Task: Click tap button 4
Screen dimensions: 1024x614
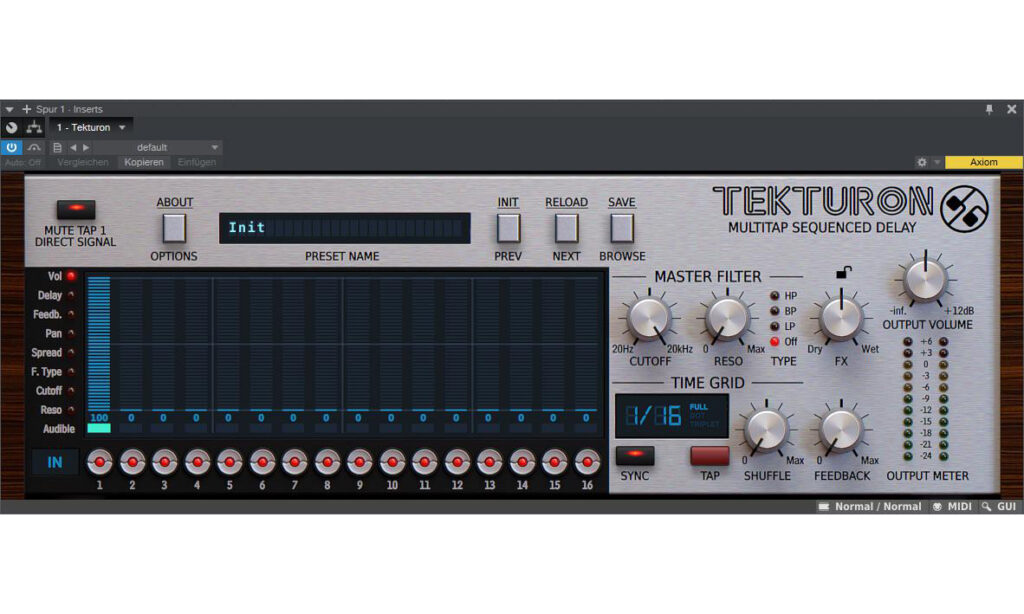Action: point(197,462)
